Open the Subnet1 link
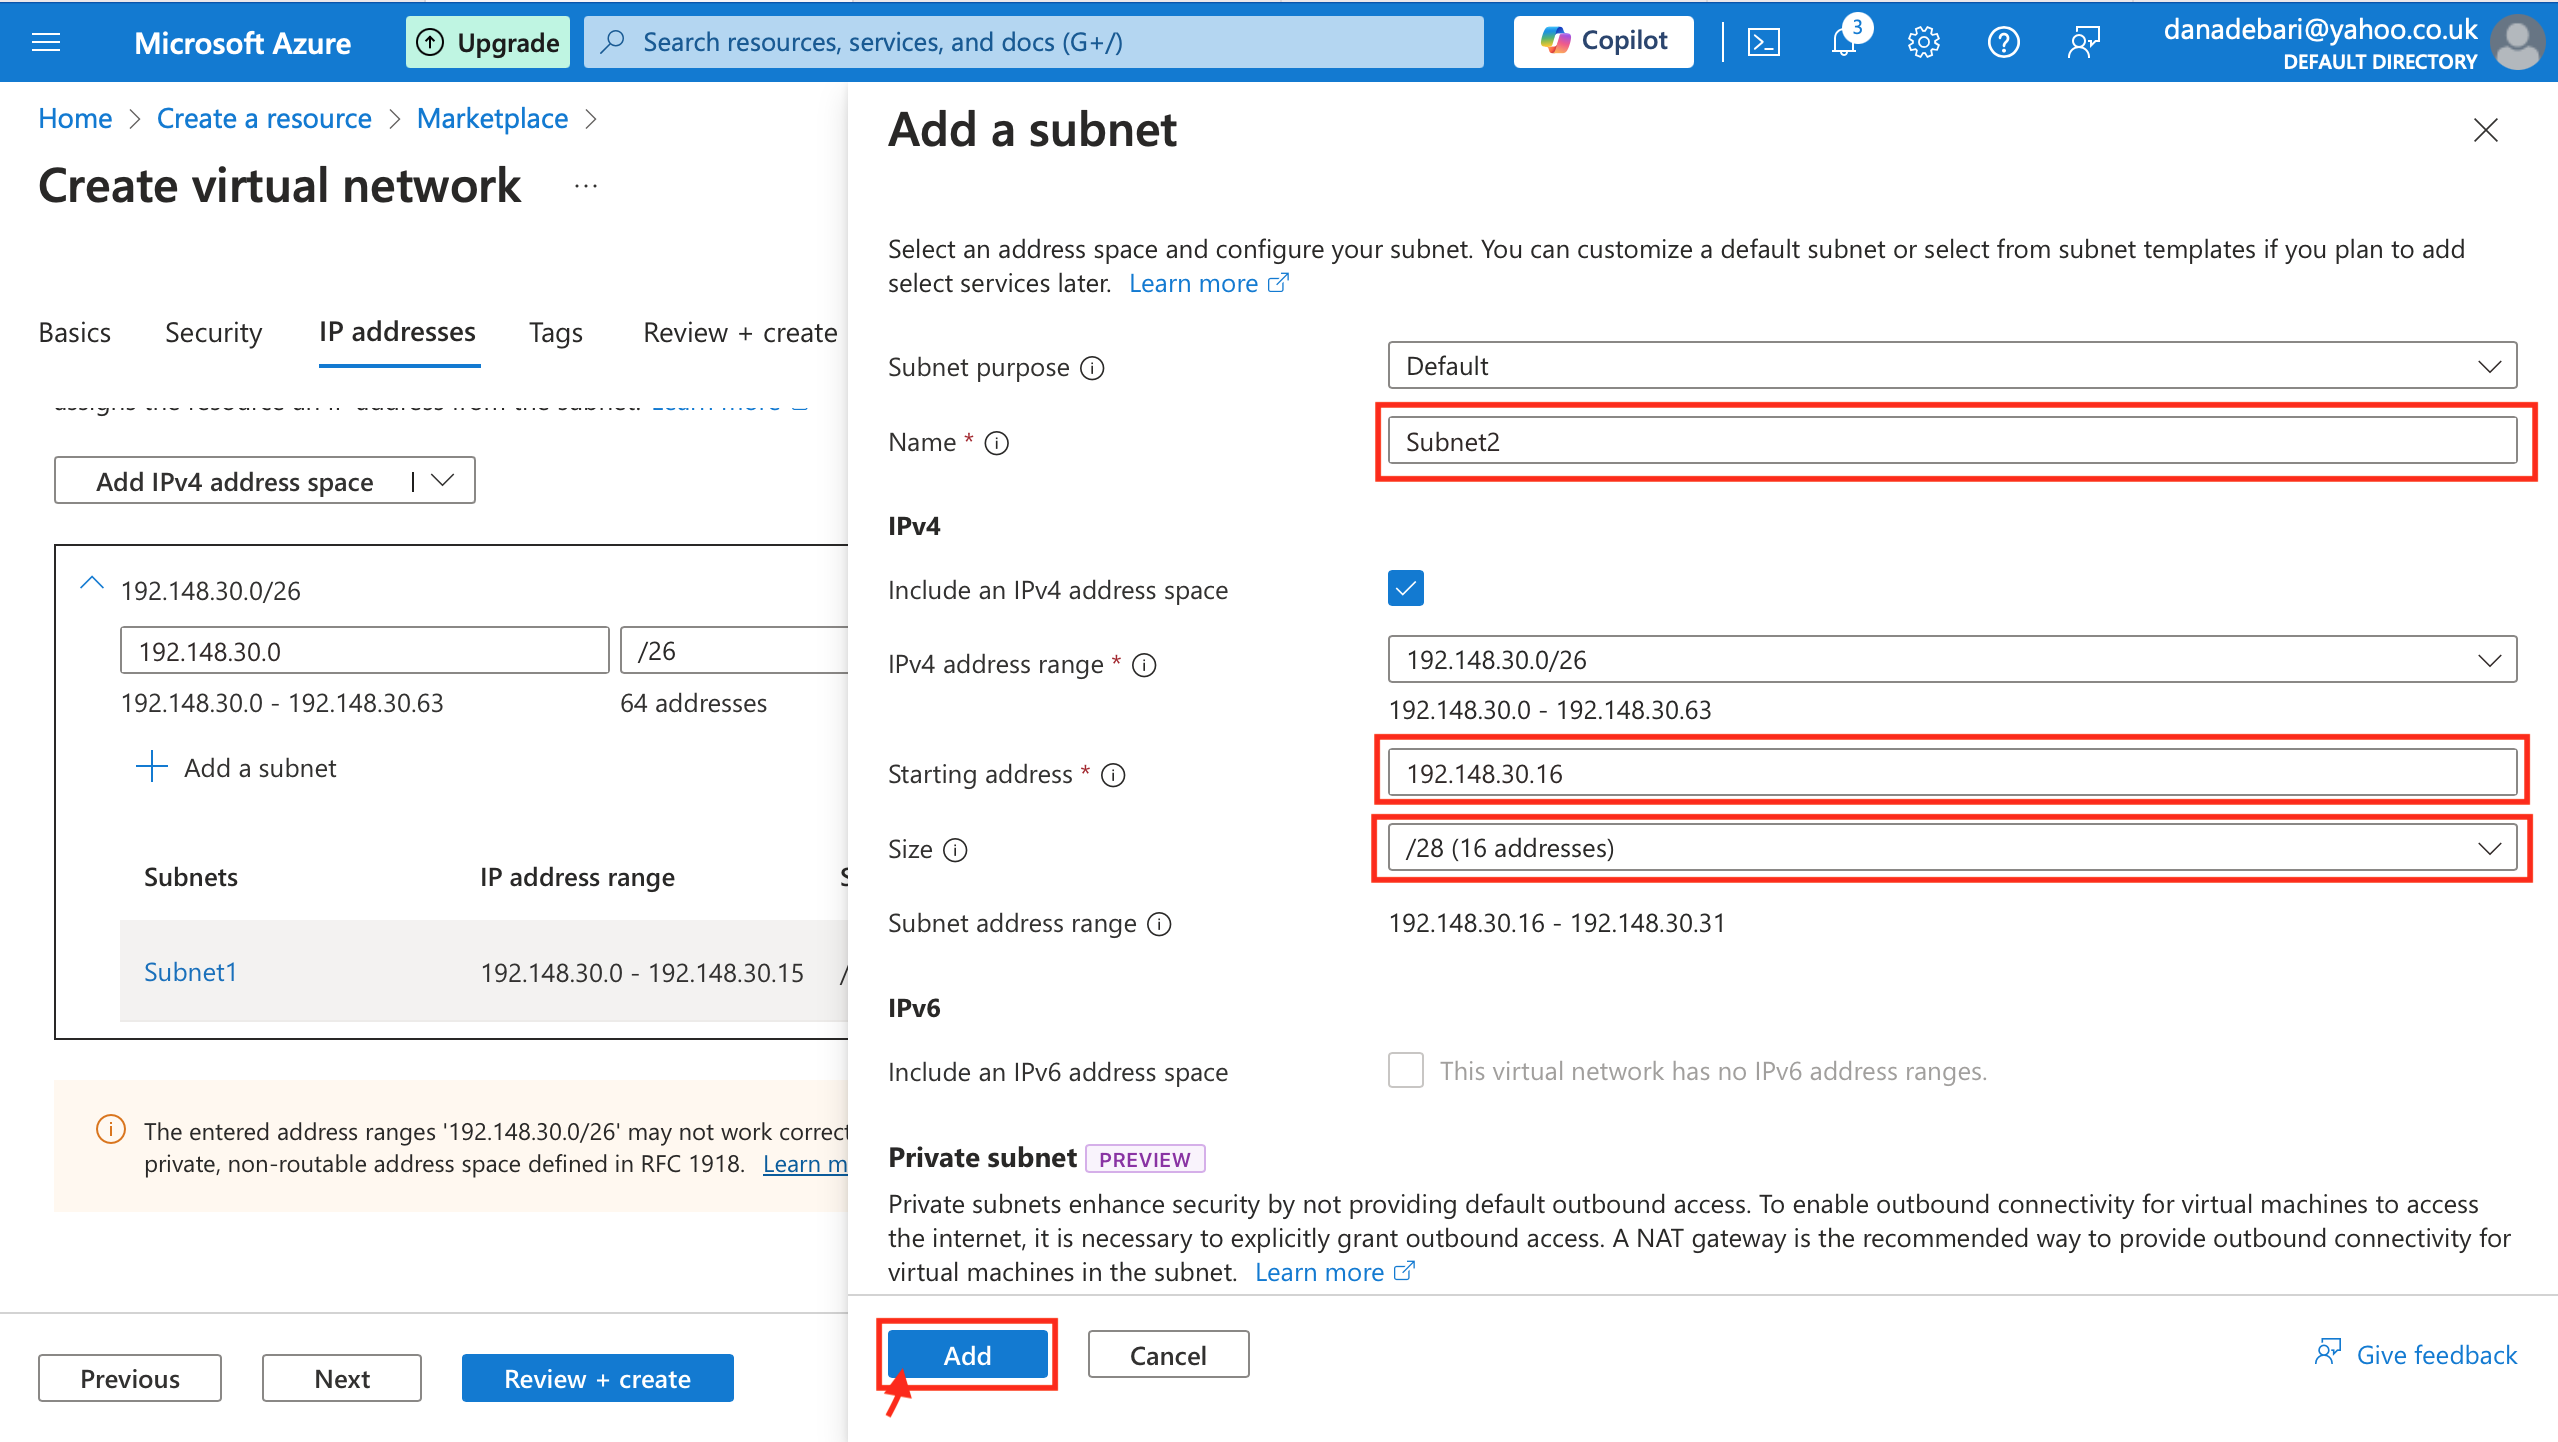Screen dimensions: 2558x1442 click(x=190, y=972)
